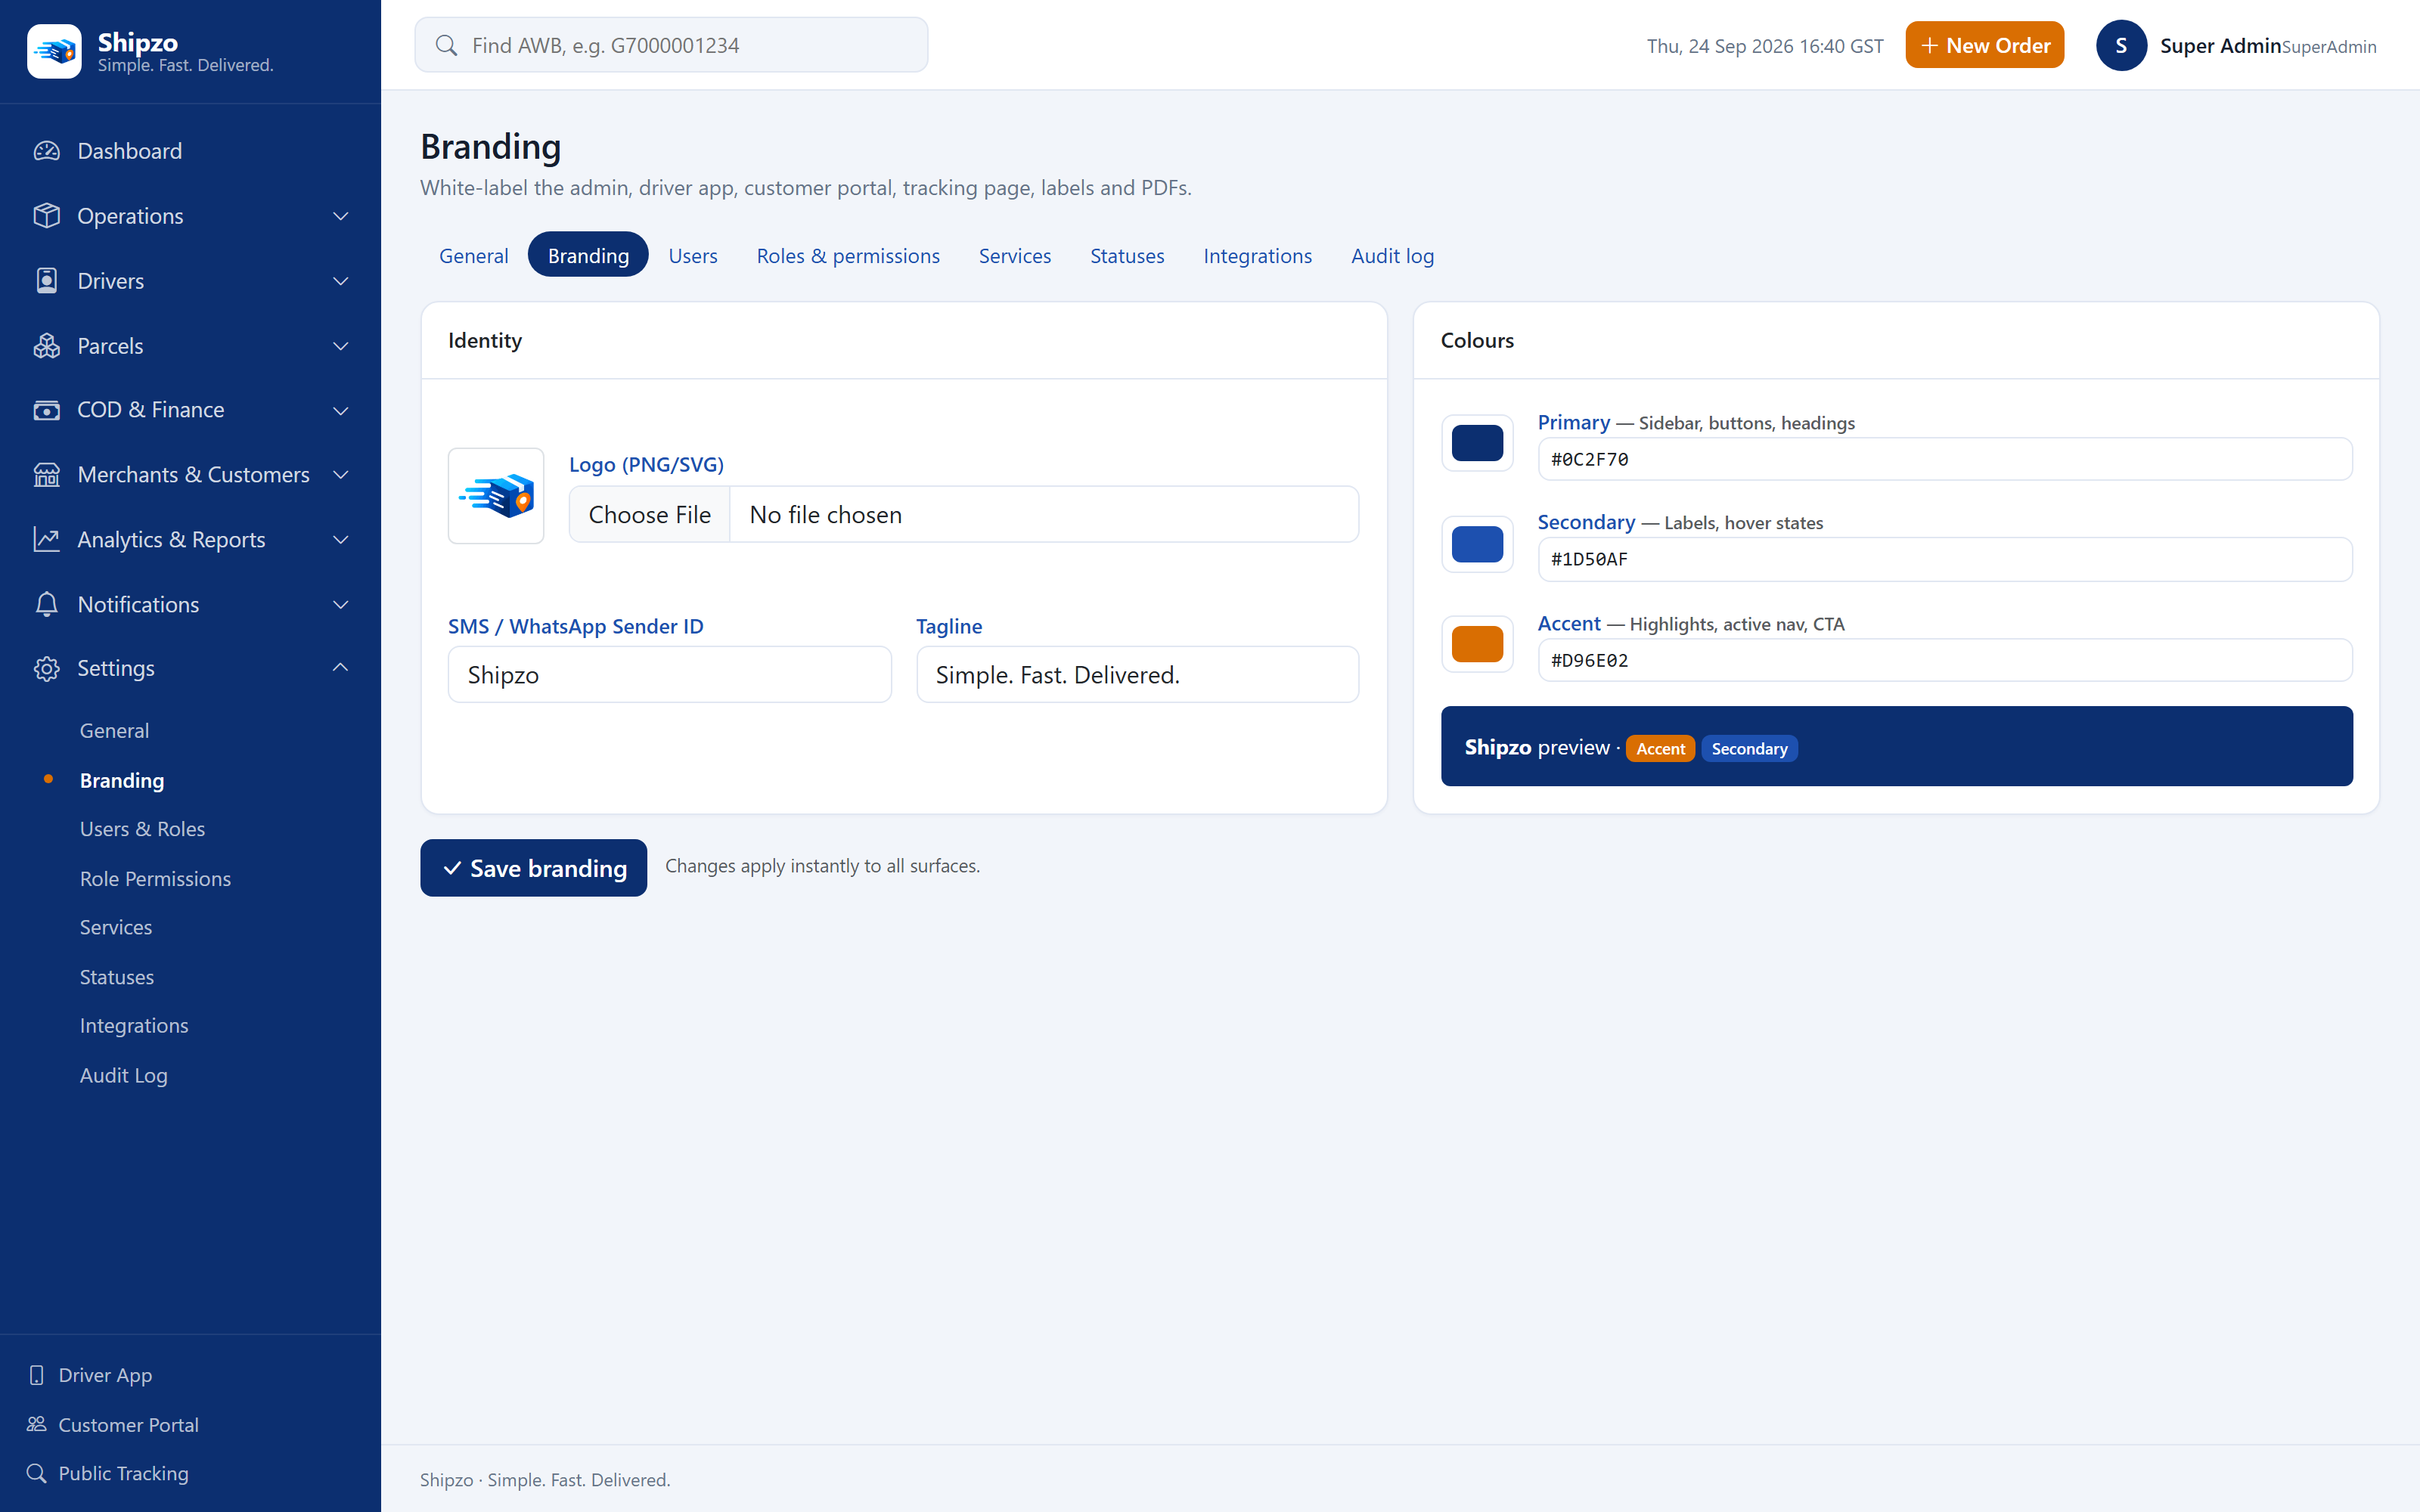Expand the Parcels menu chevron

click(341, 346)
